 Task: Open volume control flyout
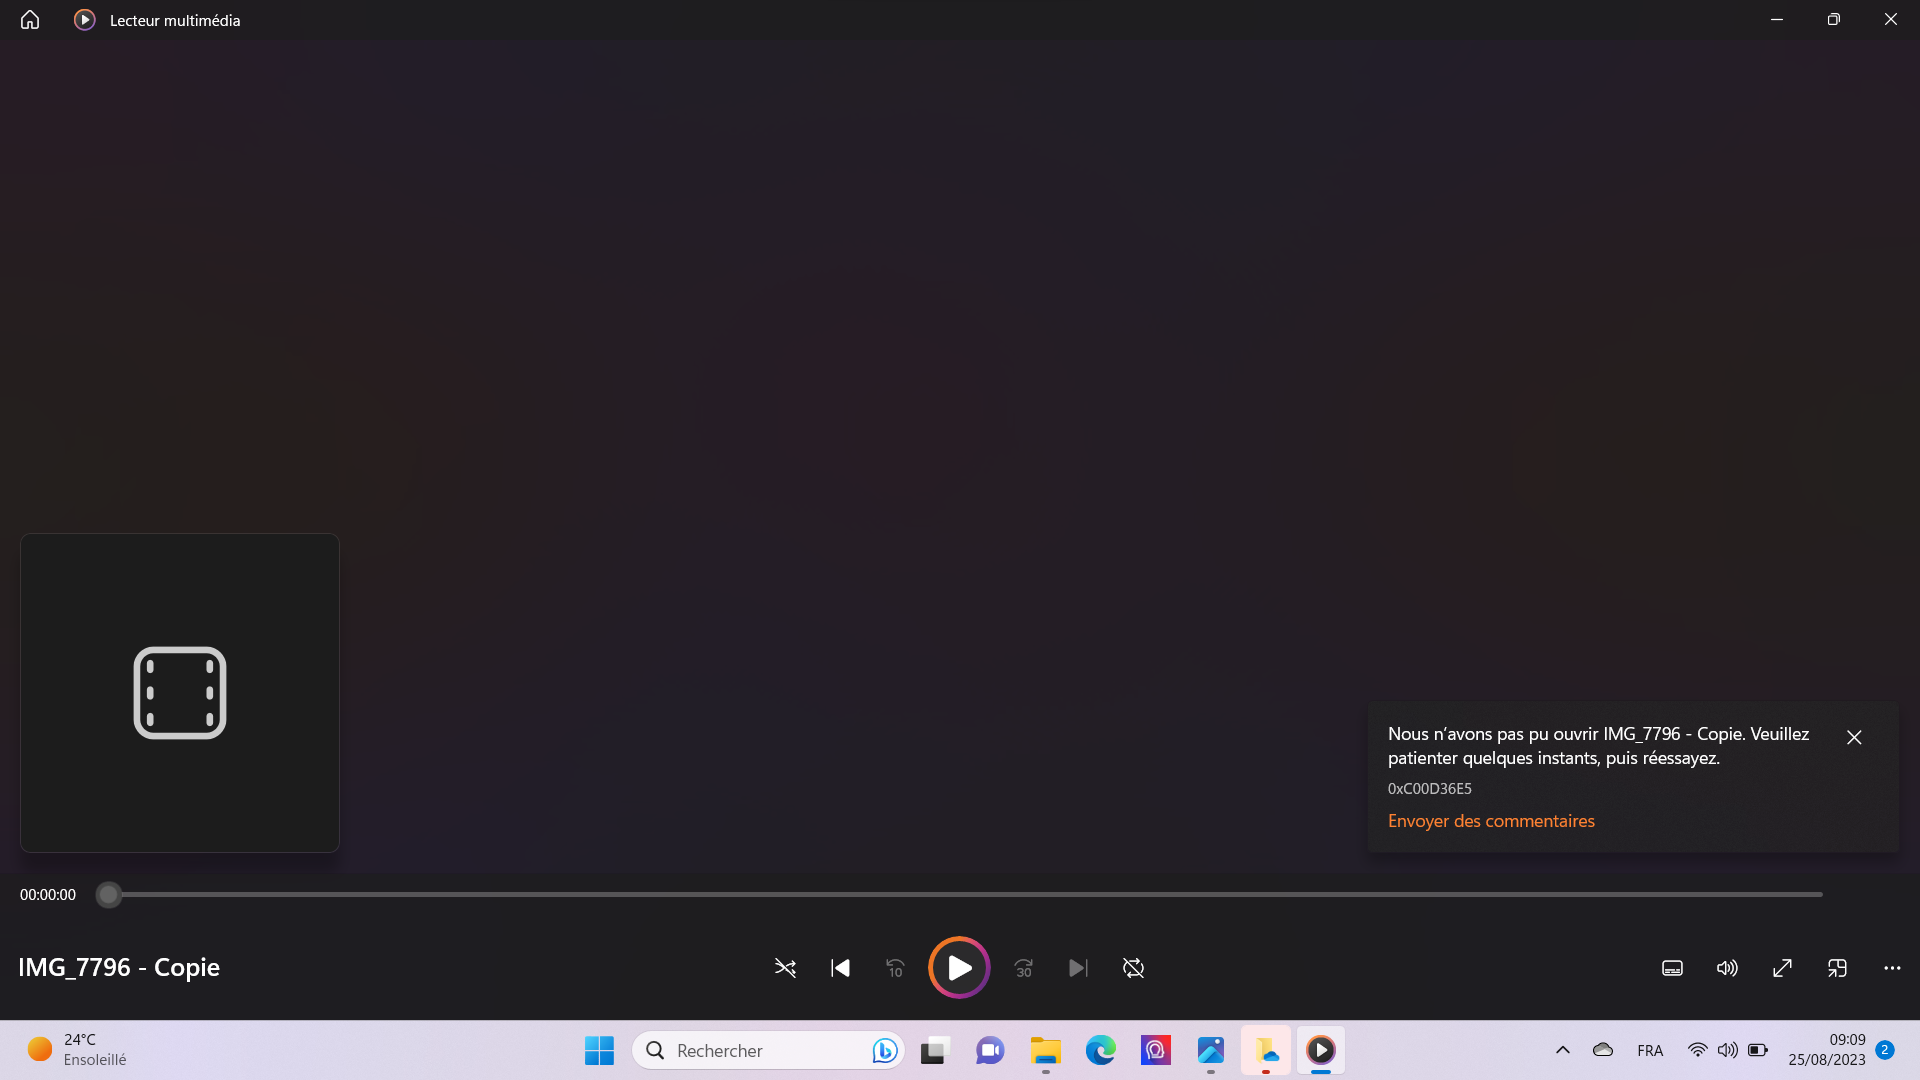pyautogui.click(x=1727, y=968)
